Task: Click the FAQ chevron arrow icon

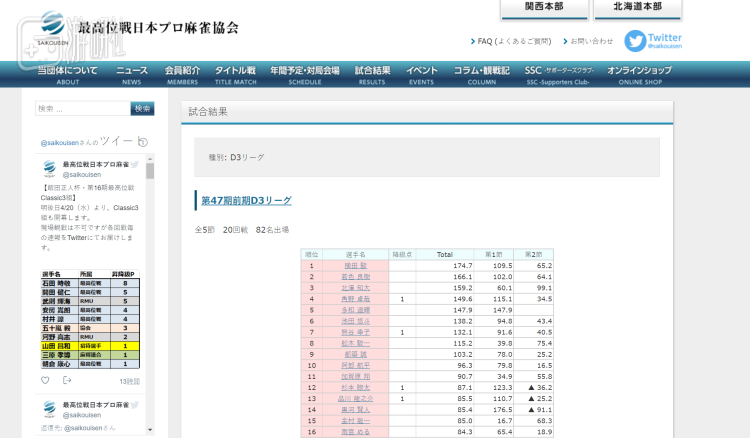Action: 473,42
